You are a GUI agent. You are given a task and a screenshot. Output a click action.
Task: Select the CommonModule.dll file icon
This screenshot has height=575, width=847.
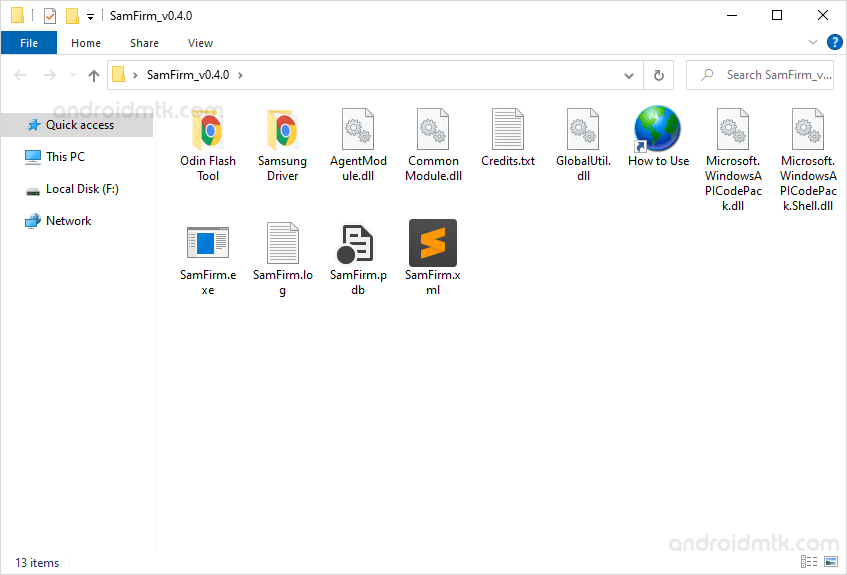pyautogui.click(x=433, y=129)
